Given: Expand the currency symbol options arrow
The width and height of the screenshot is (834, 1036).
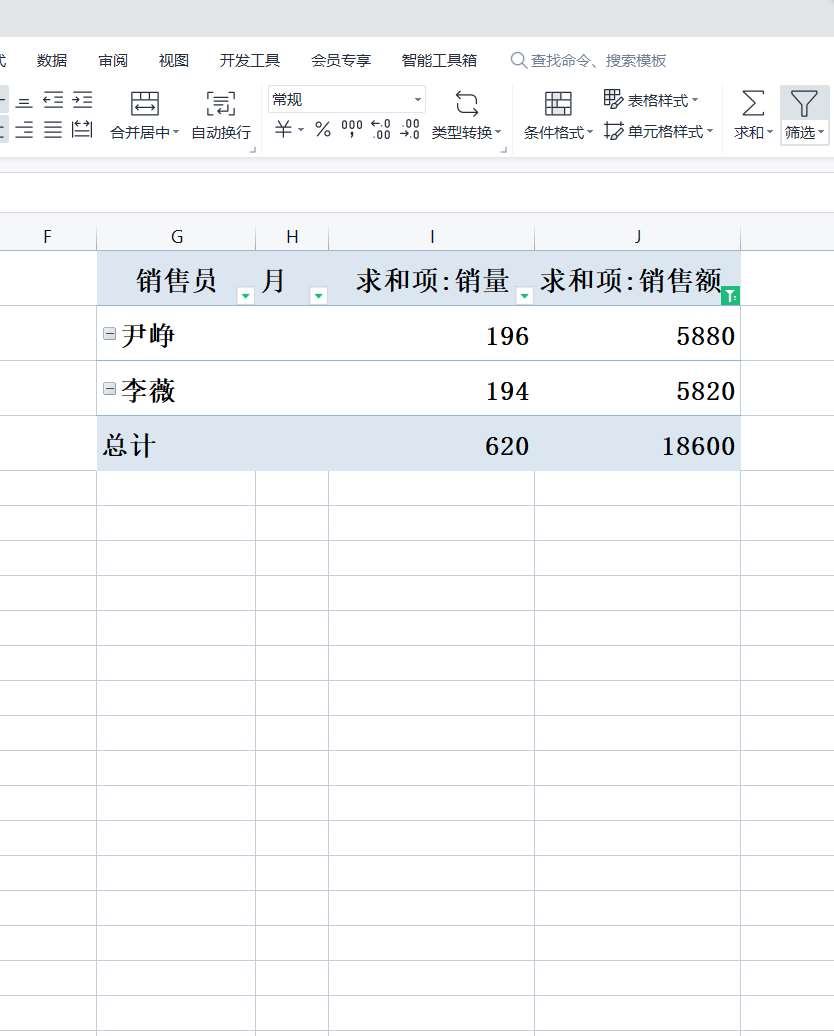Looking at the screenshot, I should tap(301, 129).
